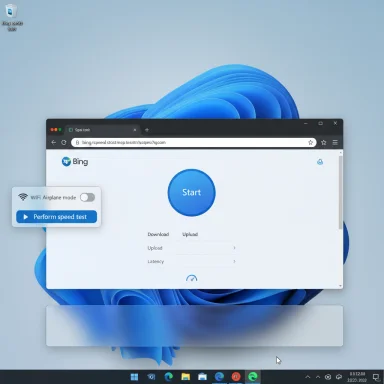Image resolution: width=384 pixels, height=384 pixels.
Task: Open the Microsoft Store taskbar icon
Action: [x=202, y=377]
